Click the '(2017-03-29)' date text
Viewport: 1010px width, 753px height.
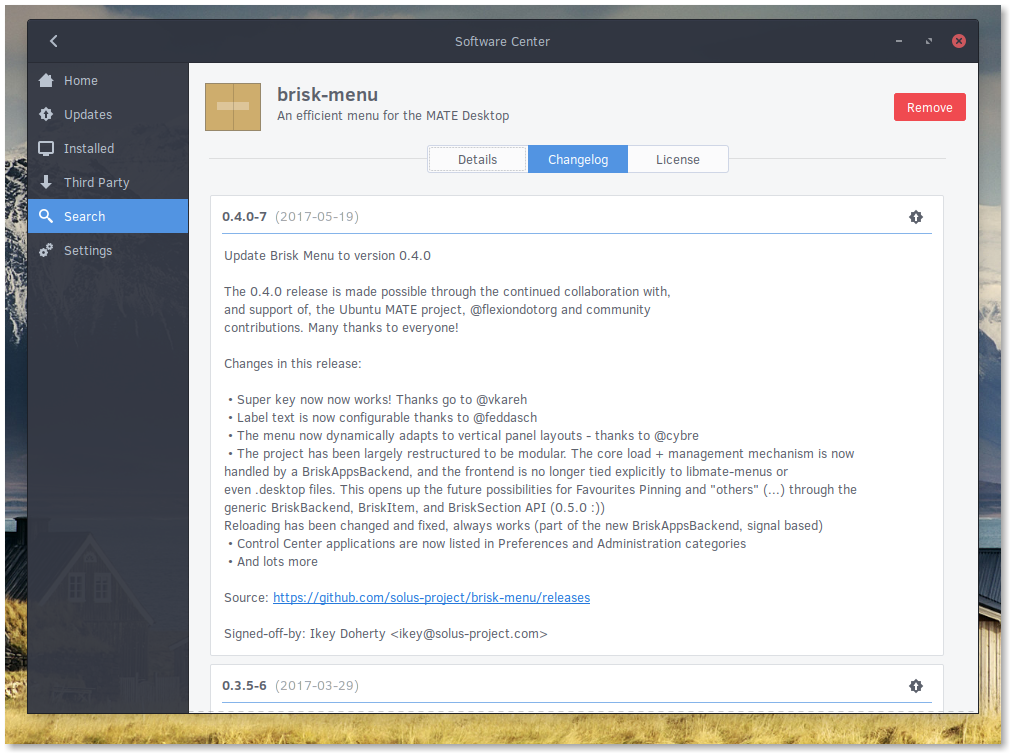(317, 685)
